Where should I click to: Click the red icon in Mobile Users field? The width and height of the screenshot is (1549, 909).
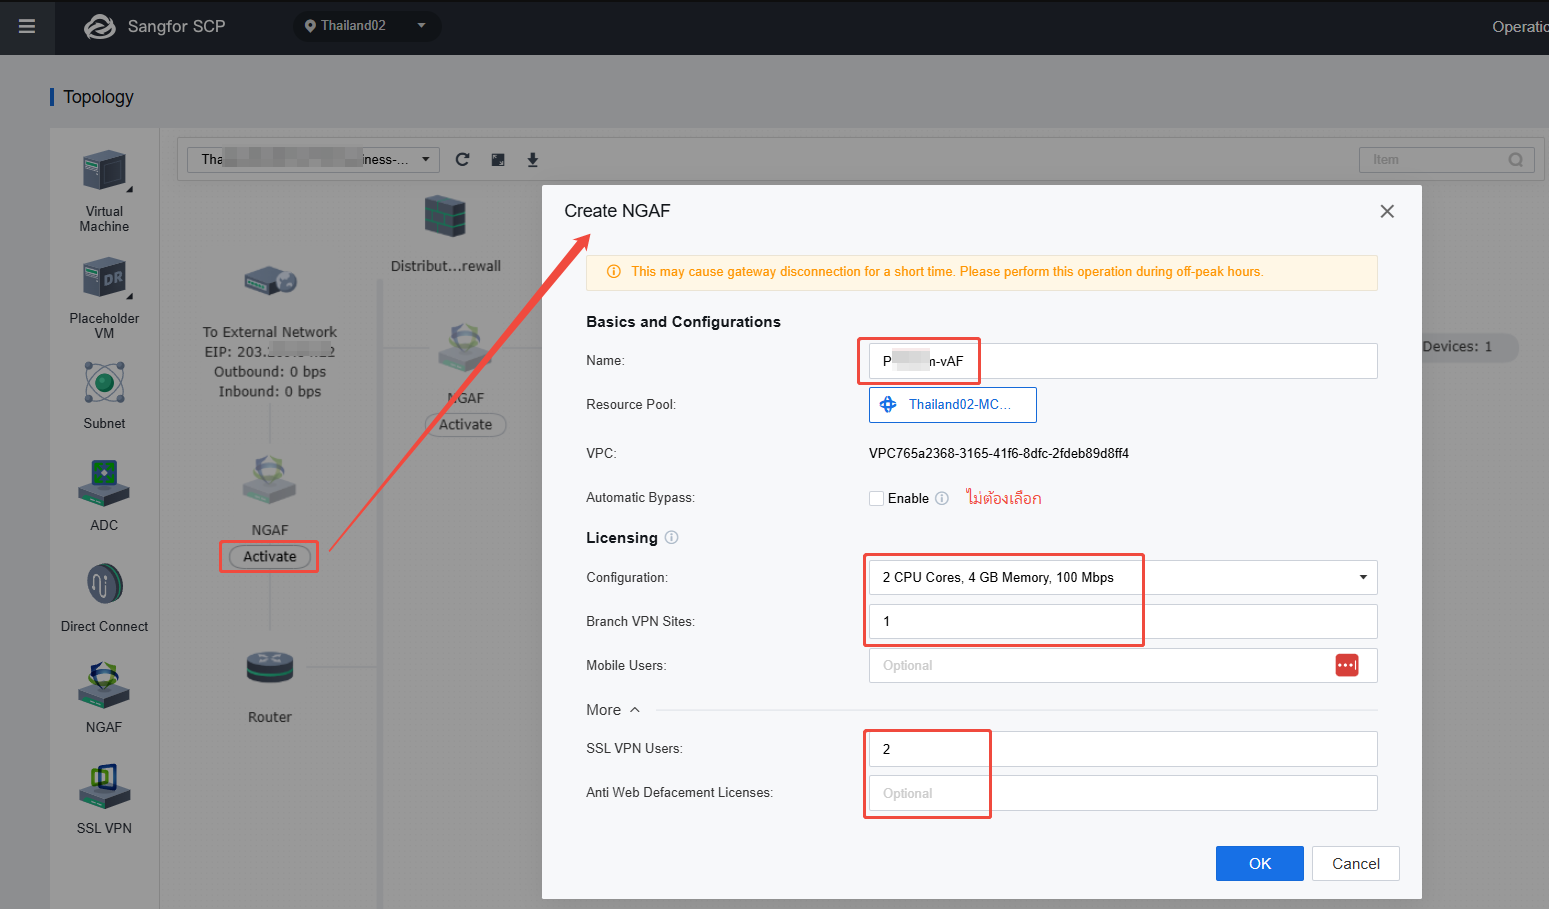(x=1347, y=665)
